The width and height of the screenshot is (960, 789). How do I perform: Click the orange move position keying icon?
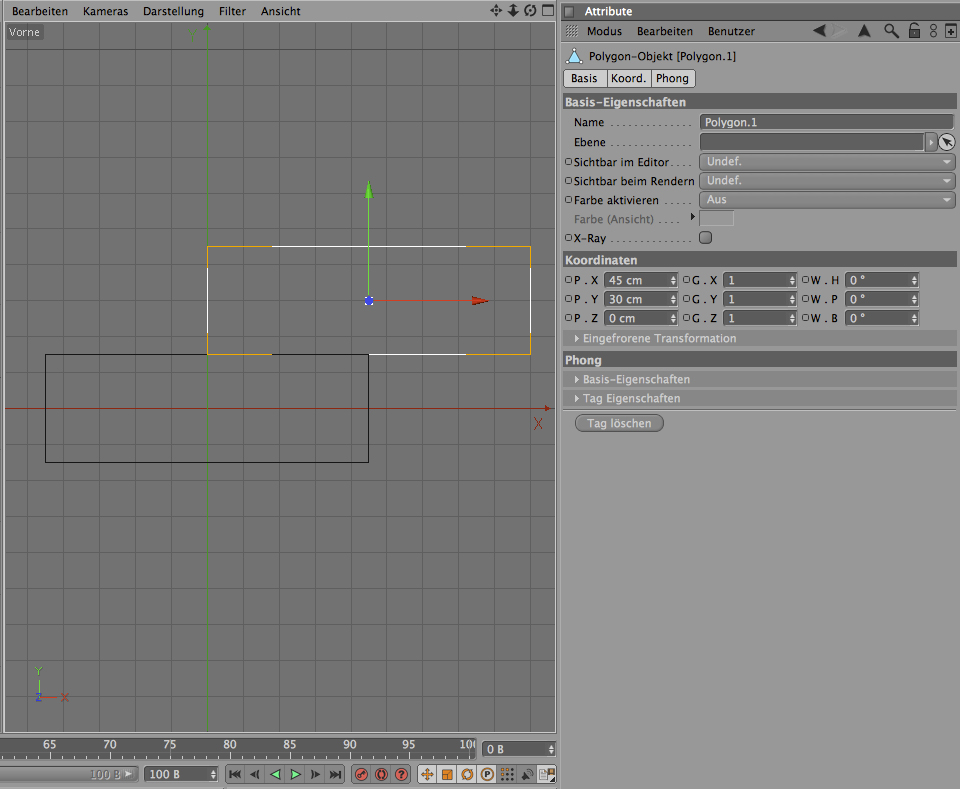point(426,774)
